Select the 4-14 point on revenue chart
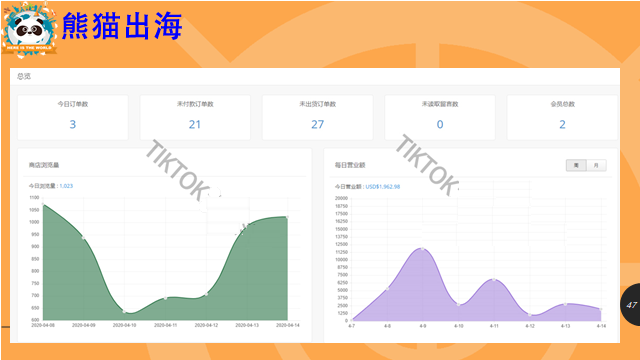Viewport: 640px width, 360px height. tap(601, 309)
